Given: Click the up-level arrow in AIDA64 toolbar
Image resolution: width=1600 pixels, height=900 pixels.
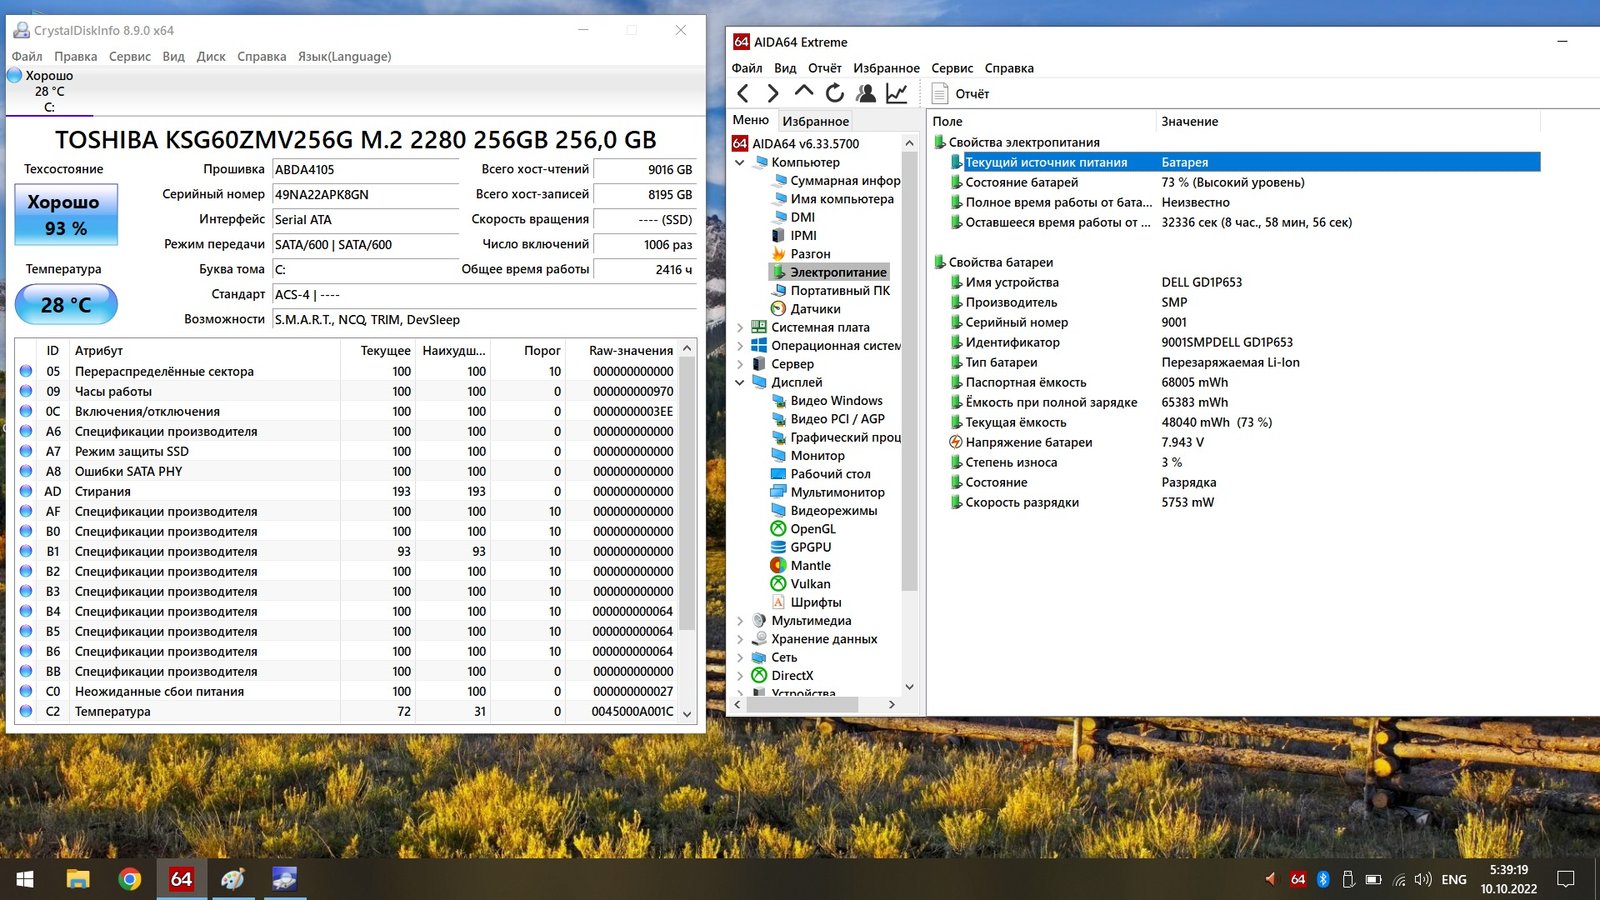Looking at the screenshot, I should (x=804, y=92).
